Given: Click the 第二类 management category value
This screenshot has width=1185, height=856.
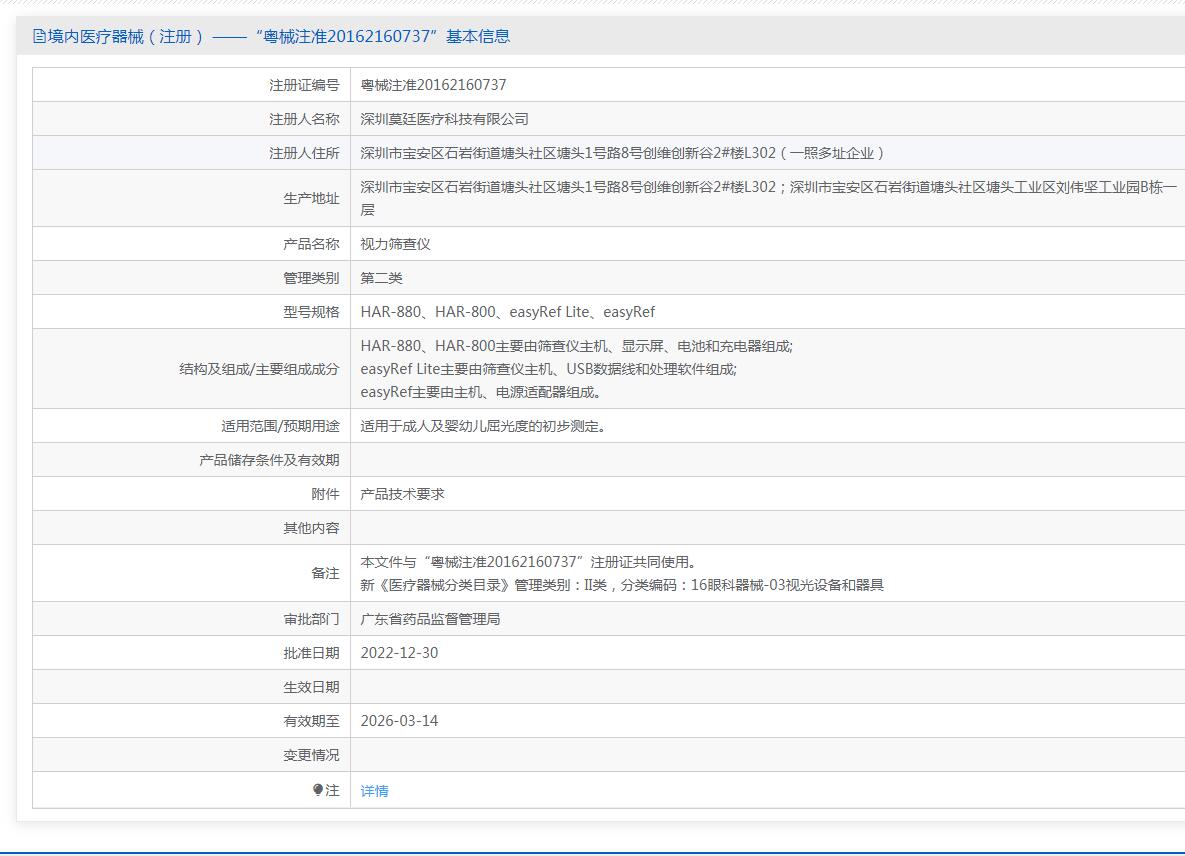Looking at the screenshot, I should pos(381,278).
